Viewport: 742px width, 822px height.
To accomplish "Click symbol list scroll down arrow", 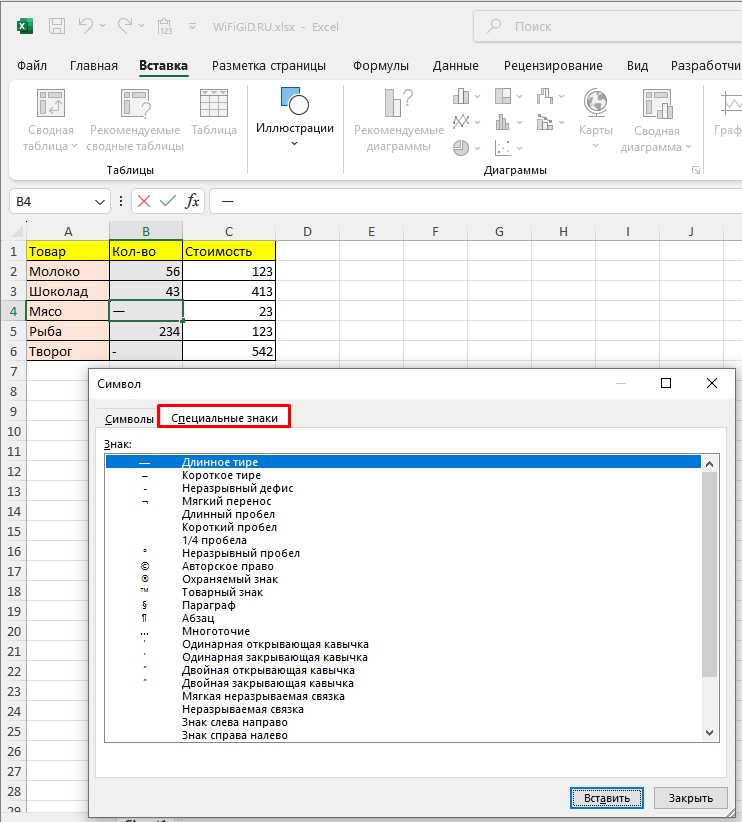I will point(709,733).
